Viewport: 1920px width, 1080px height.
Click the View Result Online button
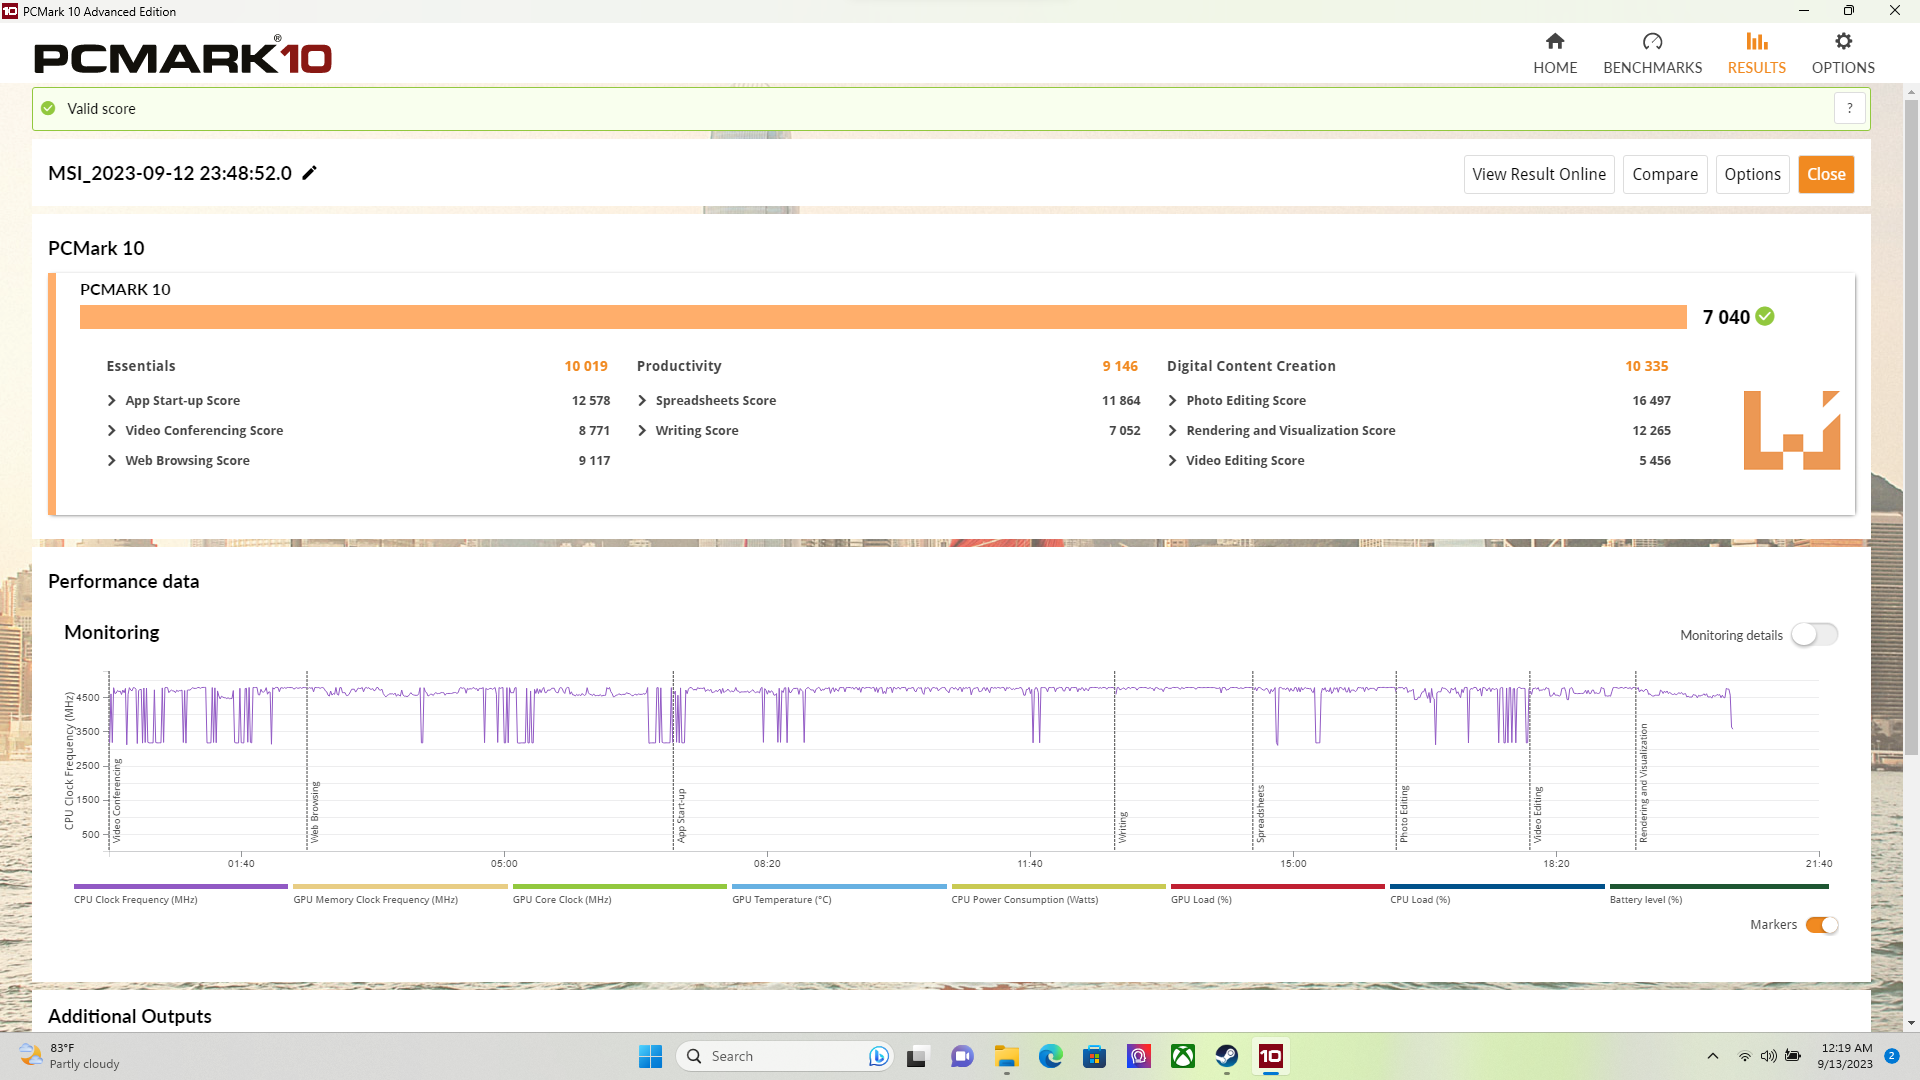click(1538, 174)
